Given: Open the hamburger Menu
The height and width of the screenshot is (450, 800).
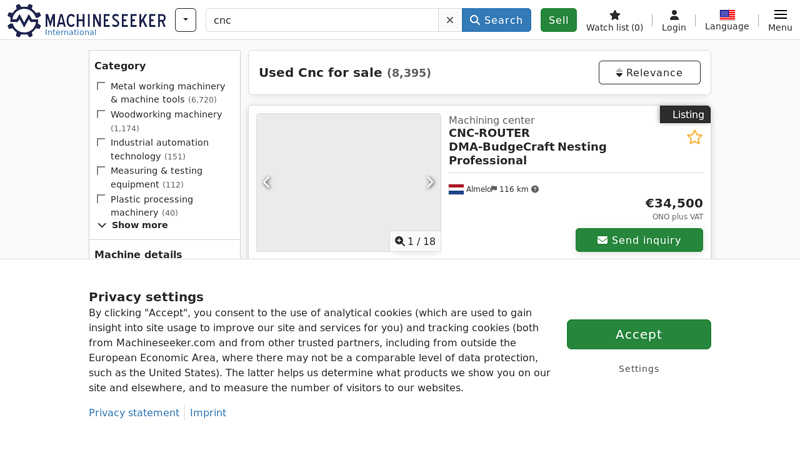Looking at the screenshot, I should tap(780, 15).
